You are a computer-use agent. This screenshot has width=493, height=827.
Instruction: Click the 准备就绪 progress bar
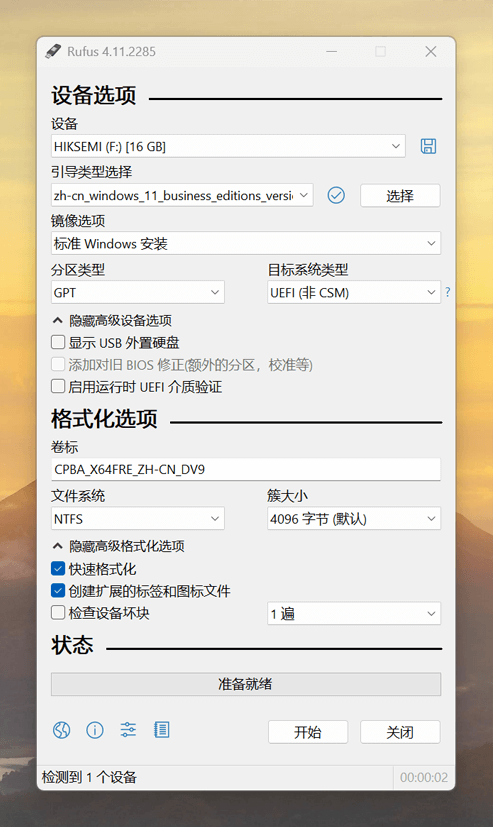pyautogui.click(x=246, y=684)
